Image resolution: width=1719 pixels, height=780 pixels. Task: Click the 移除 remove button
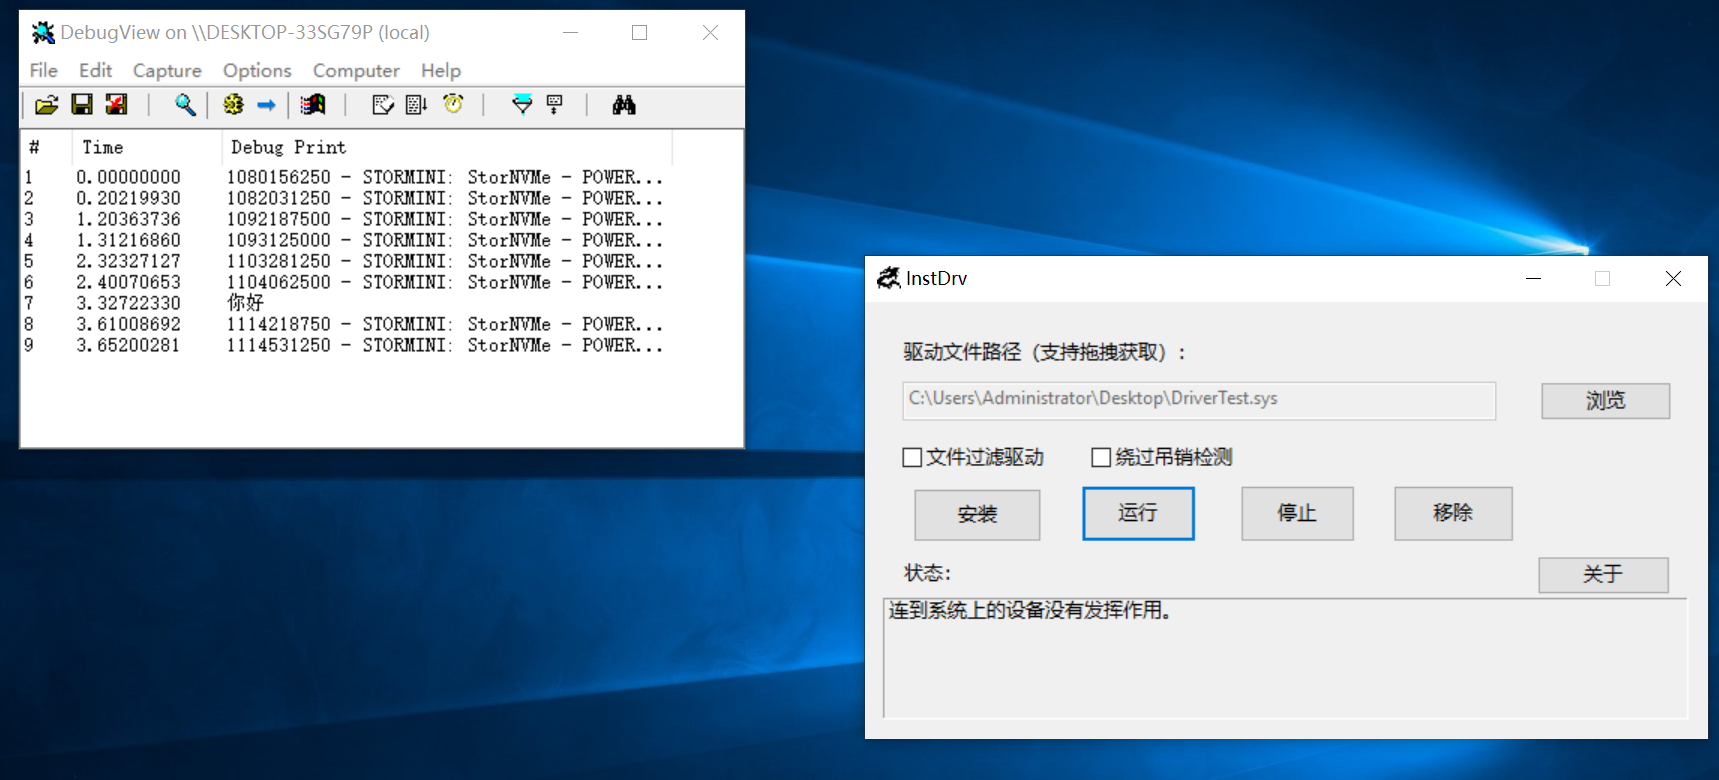[1453, 513]
